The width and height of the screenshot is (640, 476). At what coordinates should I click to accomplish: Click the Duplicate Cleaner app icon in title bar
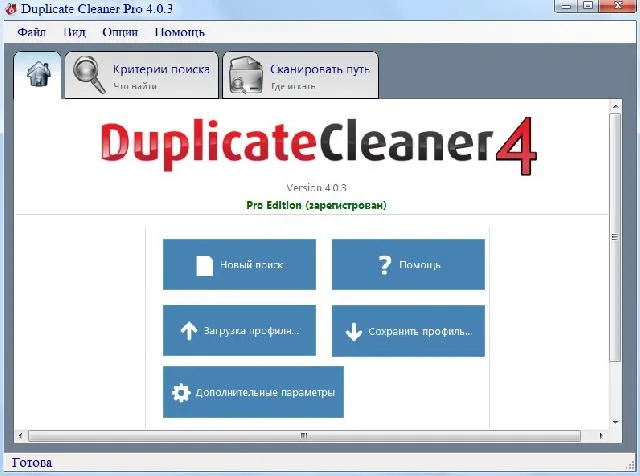[11, 8]
